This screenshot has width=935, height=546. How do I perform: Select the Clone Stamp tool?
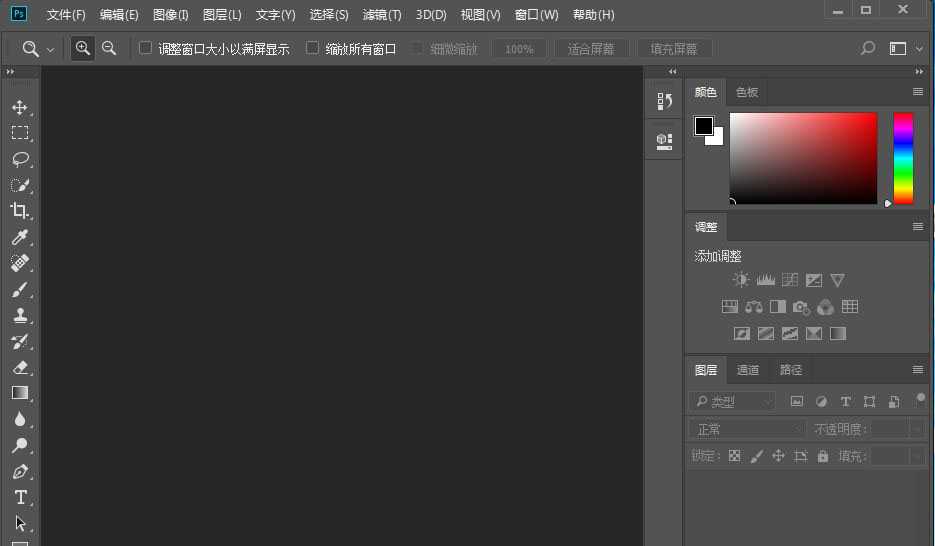[x=19, y=316]
